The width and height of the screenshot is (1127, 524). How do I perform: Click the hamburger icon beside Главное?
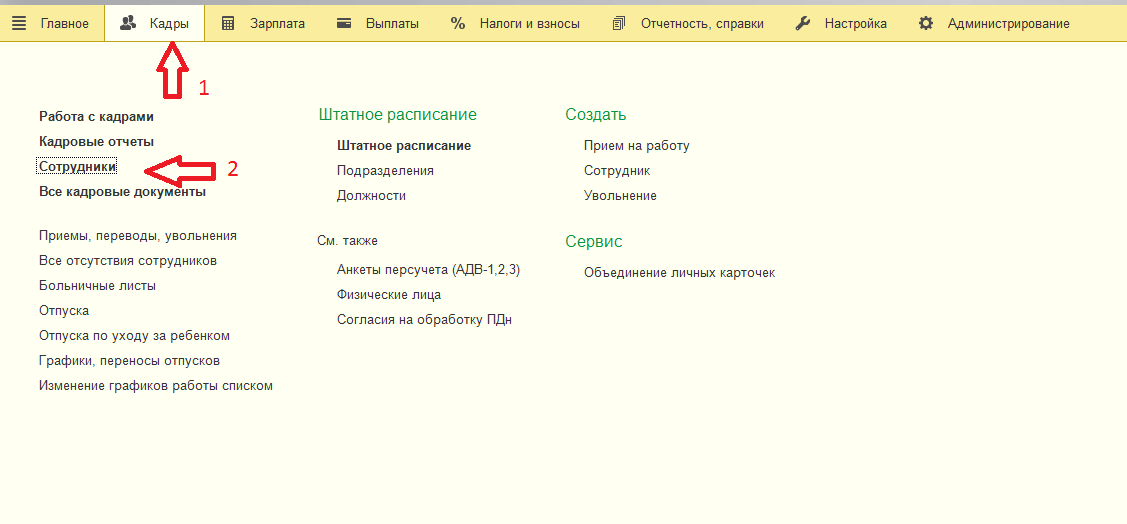pyautogui.click(x=19, y=24)
